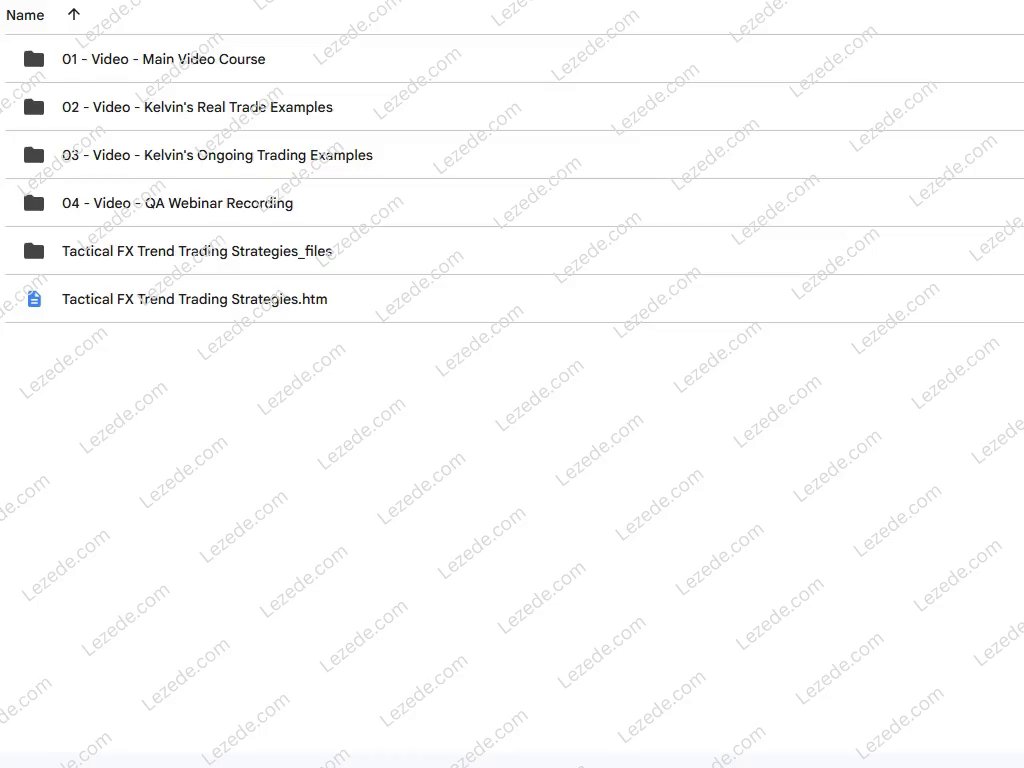Select '03 - Video - Kelvin's Ongoing Trading Examples'
1024x768 pixels.
[x=217, y=155]
